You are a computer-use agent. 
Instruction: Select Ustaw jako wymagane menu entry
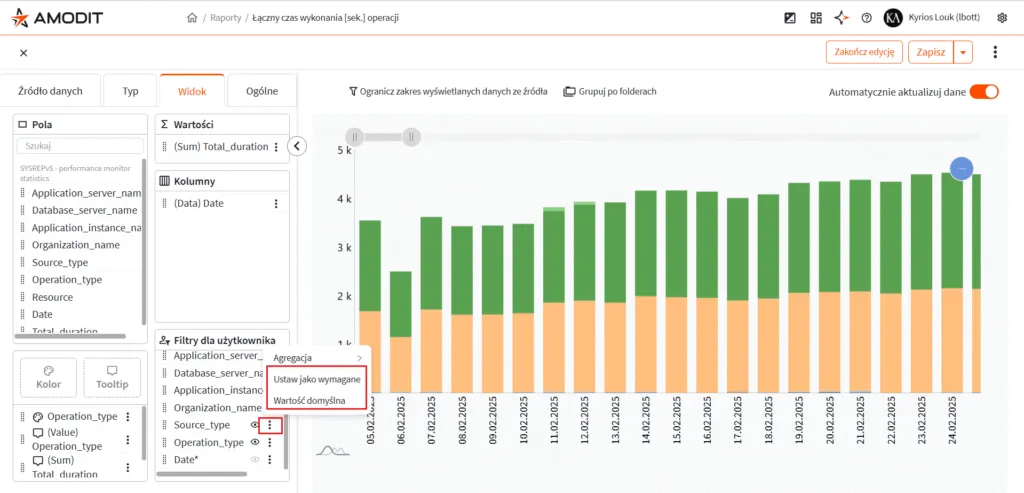point(317,379)
